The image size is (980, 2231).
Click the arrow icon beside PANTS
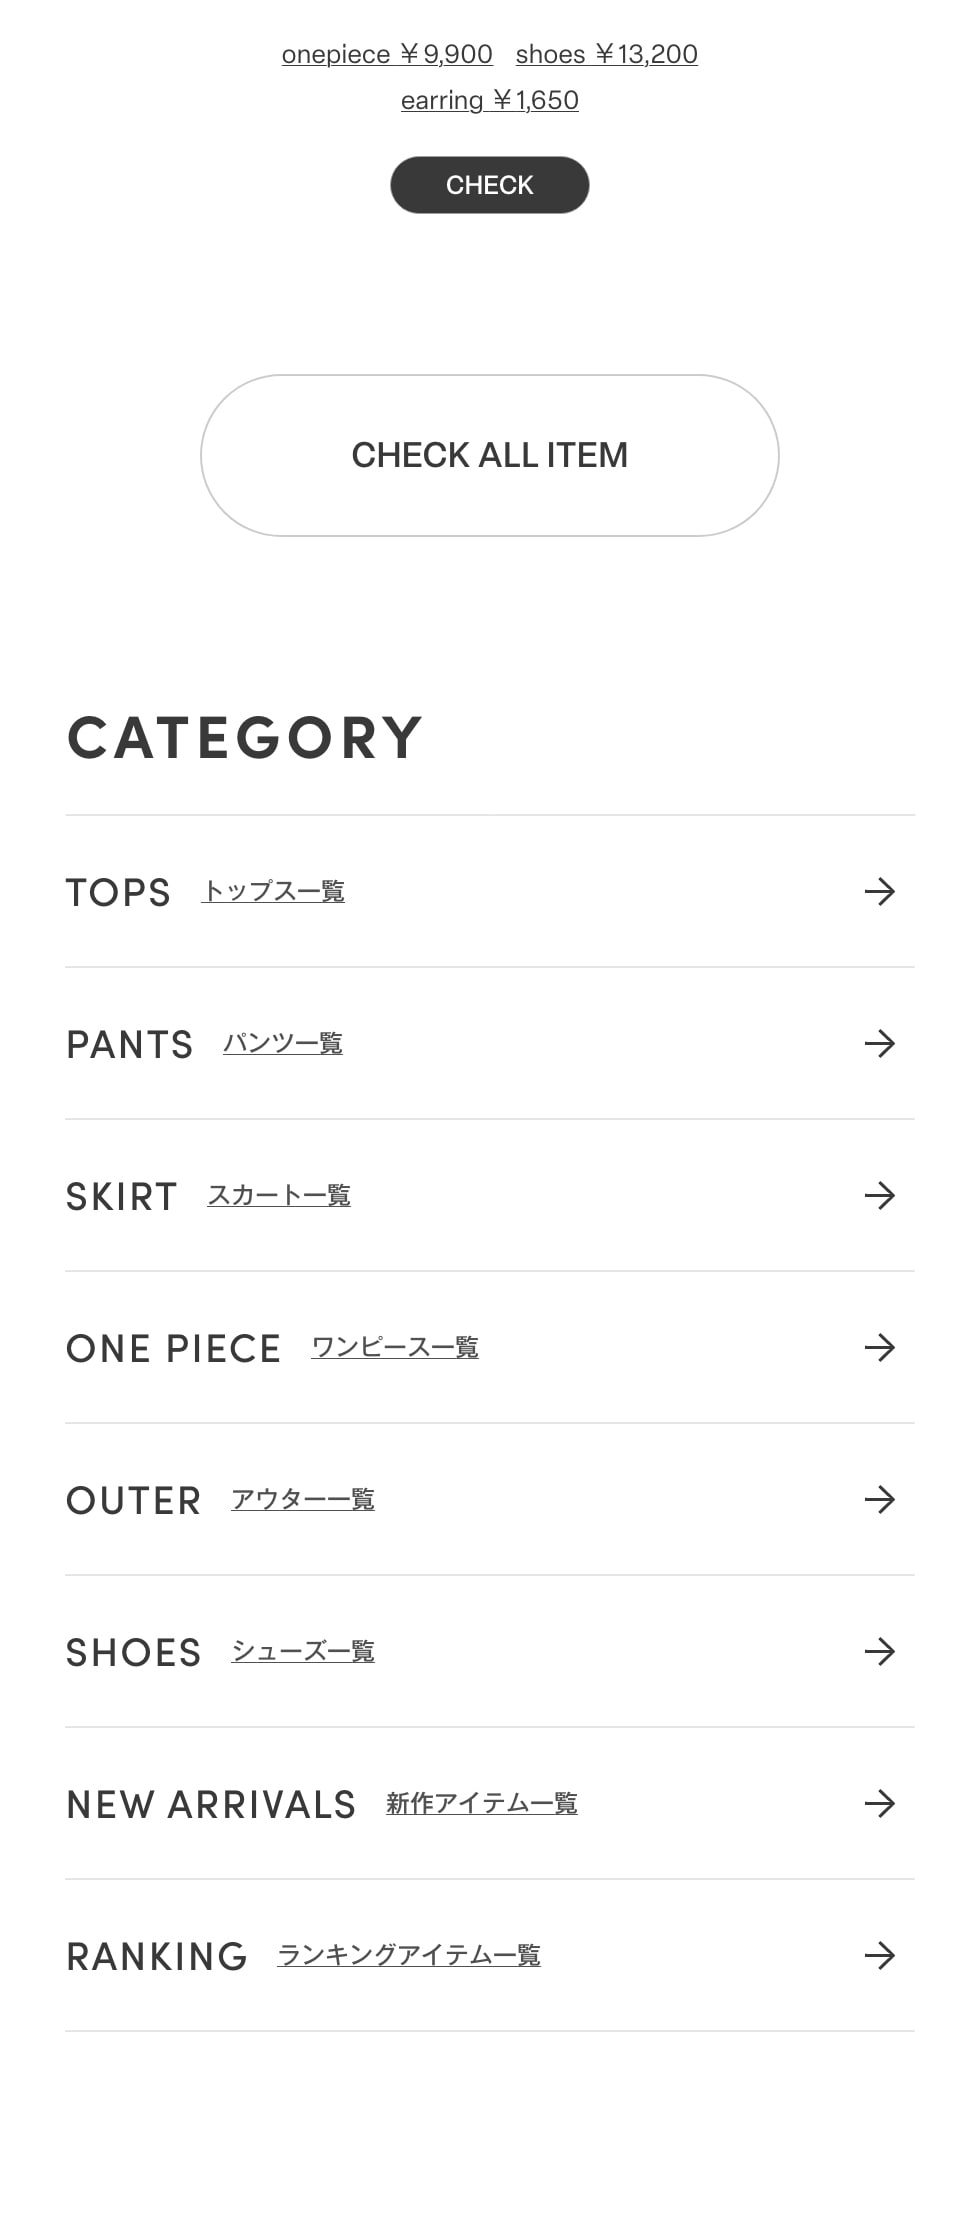tap(879, 1043)
